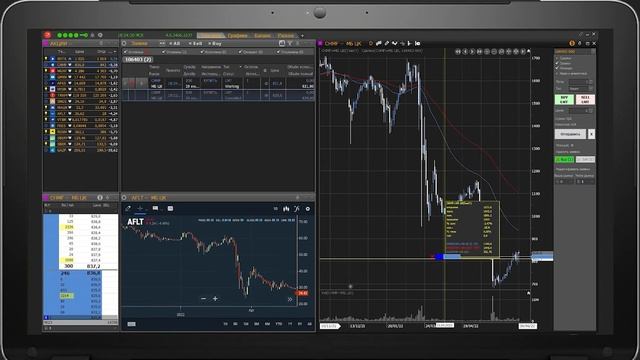Open the order type dropdown in order panel

[581, 89]
